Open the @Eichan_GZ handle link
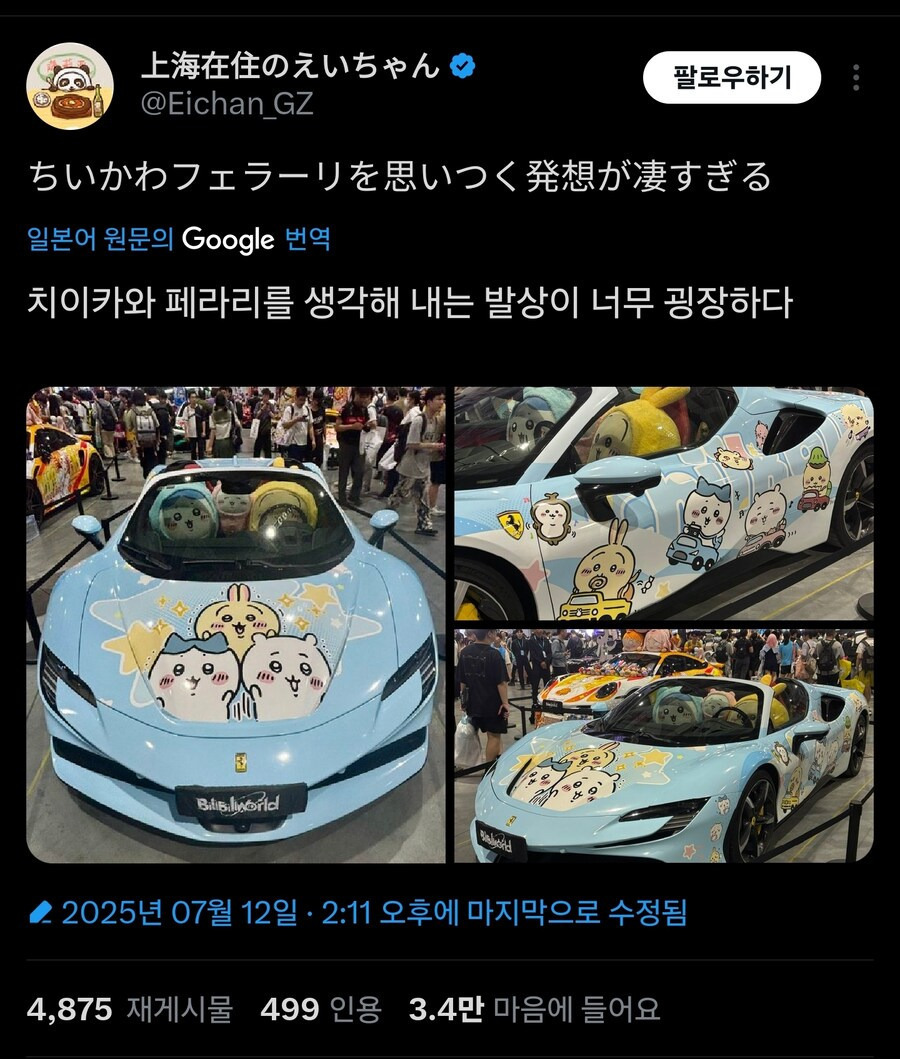The width and height of the screenshot is (900, 1059). point(227,104)
